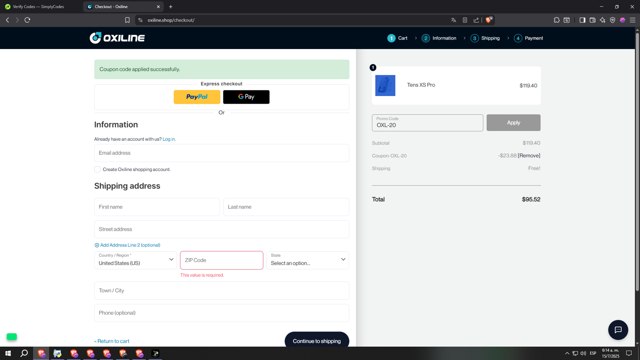640x360 pixels.
Task: Focus the Email address field
Action: point(222,153)
